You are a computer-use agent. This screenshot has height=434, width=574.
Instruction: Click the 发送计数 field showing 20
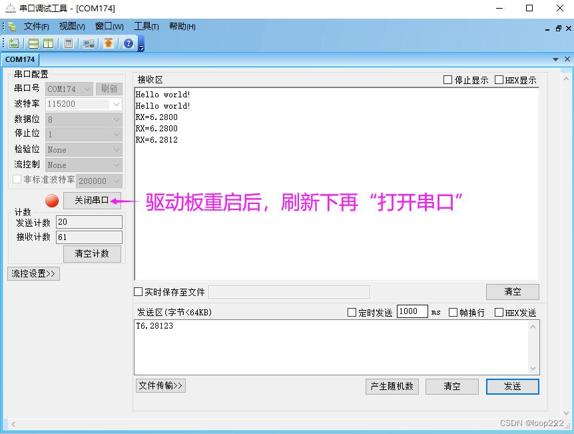[x=89, y=222]
